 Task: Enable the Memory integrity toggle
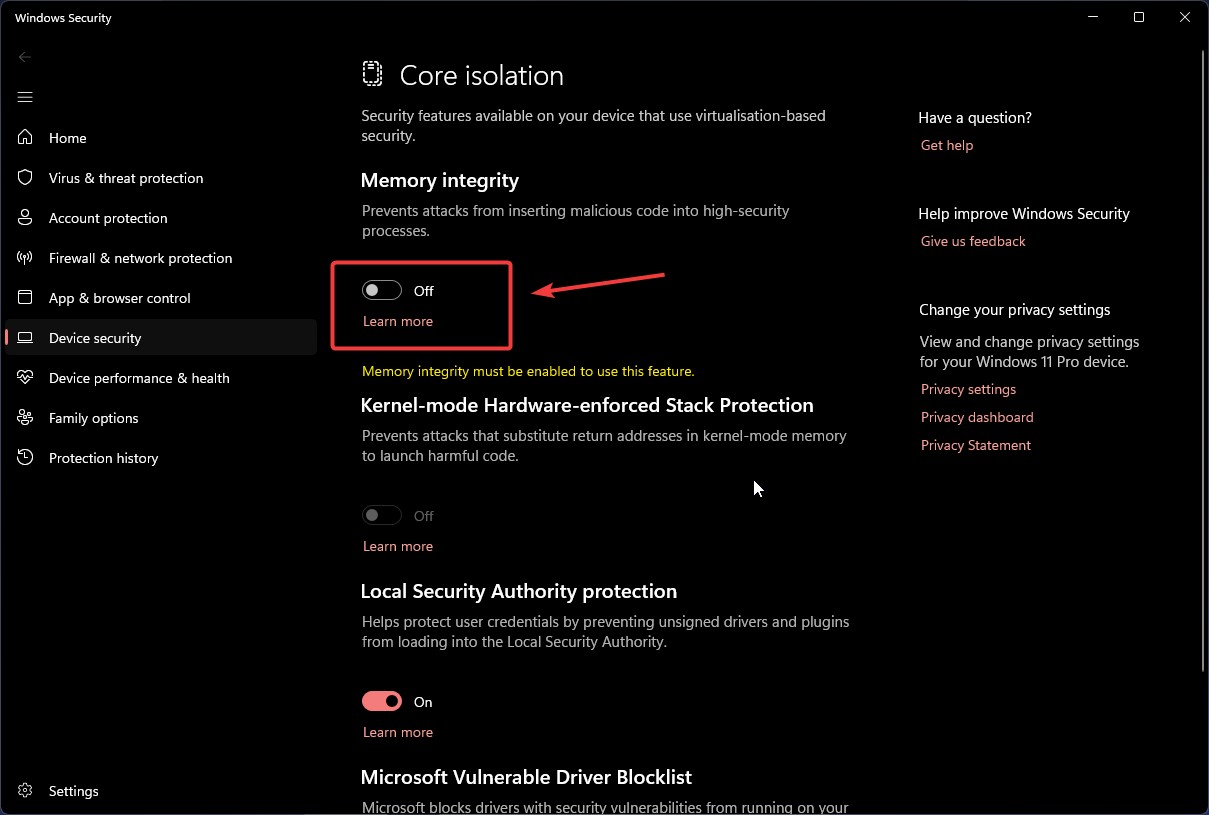coord(381,290)
